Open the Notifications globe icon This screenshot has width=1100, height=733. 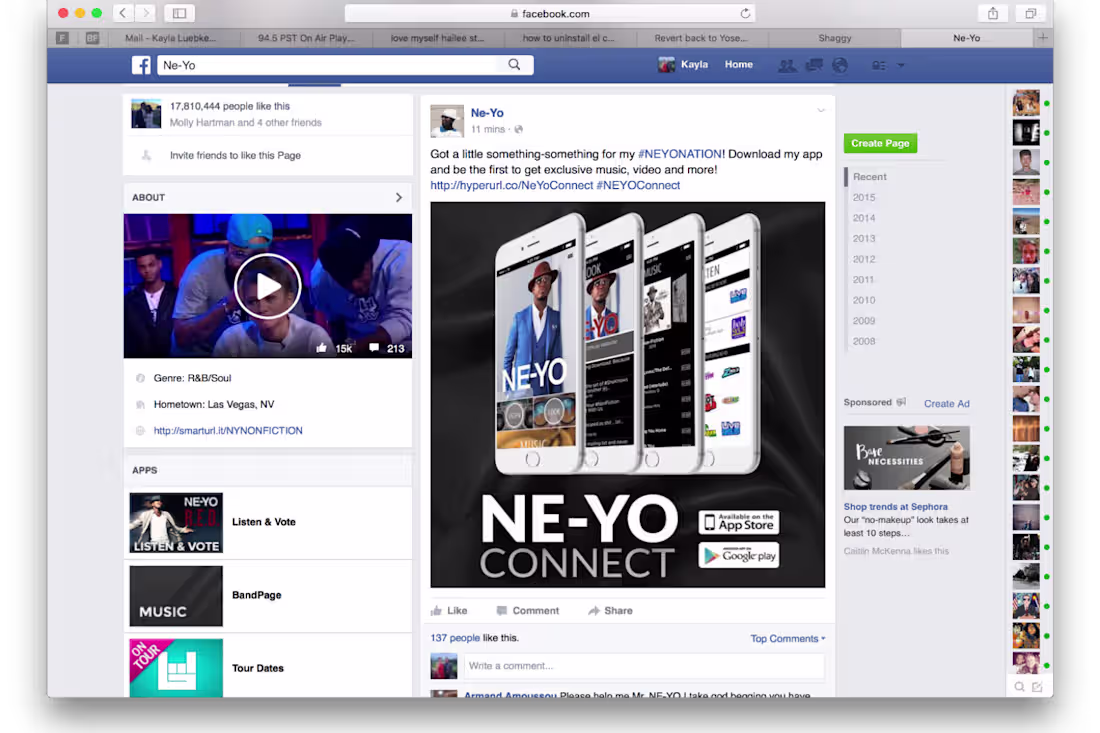(x=840, y=65)
